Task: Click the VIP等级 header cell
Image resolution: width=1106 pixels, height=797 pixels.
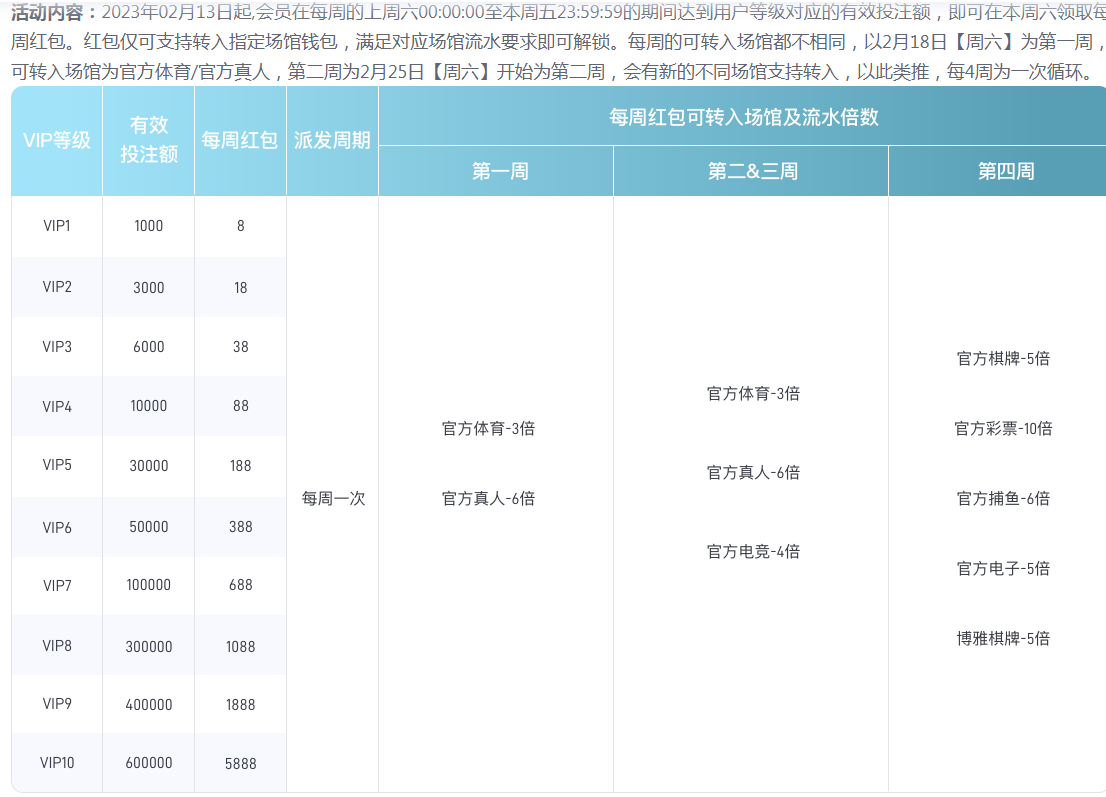Action: pyautogui.click(x=55, y=140)
